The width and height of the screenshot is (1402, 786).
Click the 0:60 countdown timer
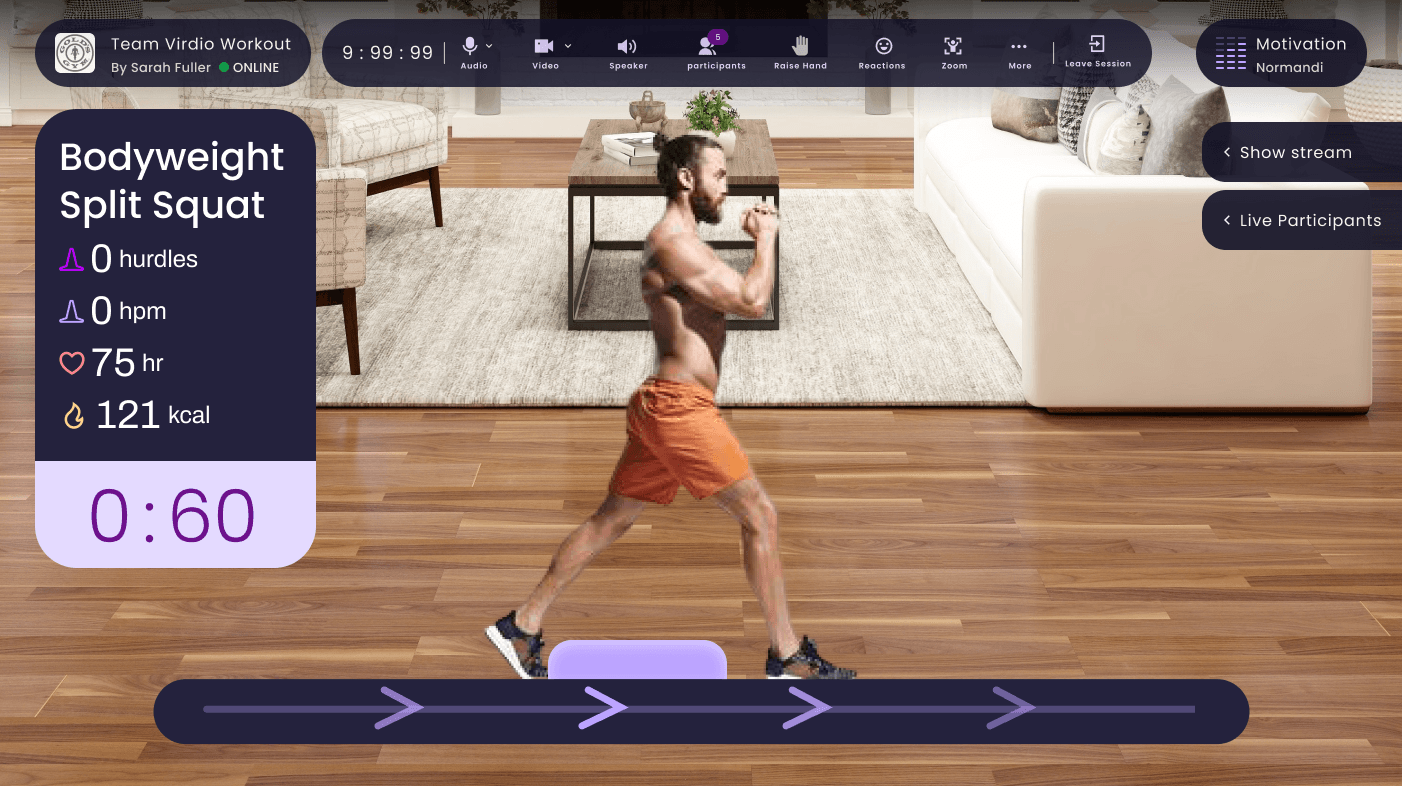coord(175,514)
